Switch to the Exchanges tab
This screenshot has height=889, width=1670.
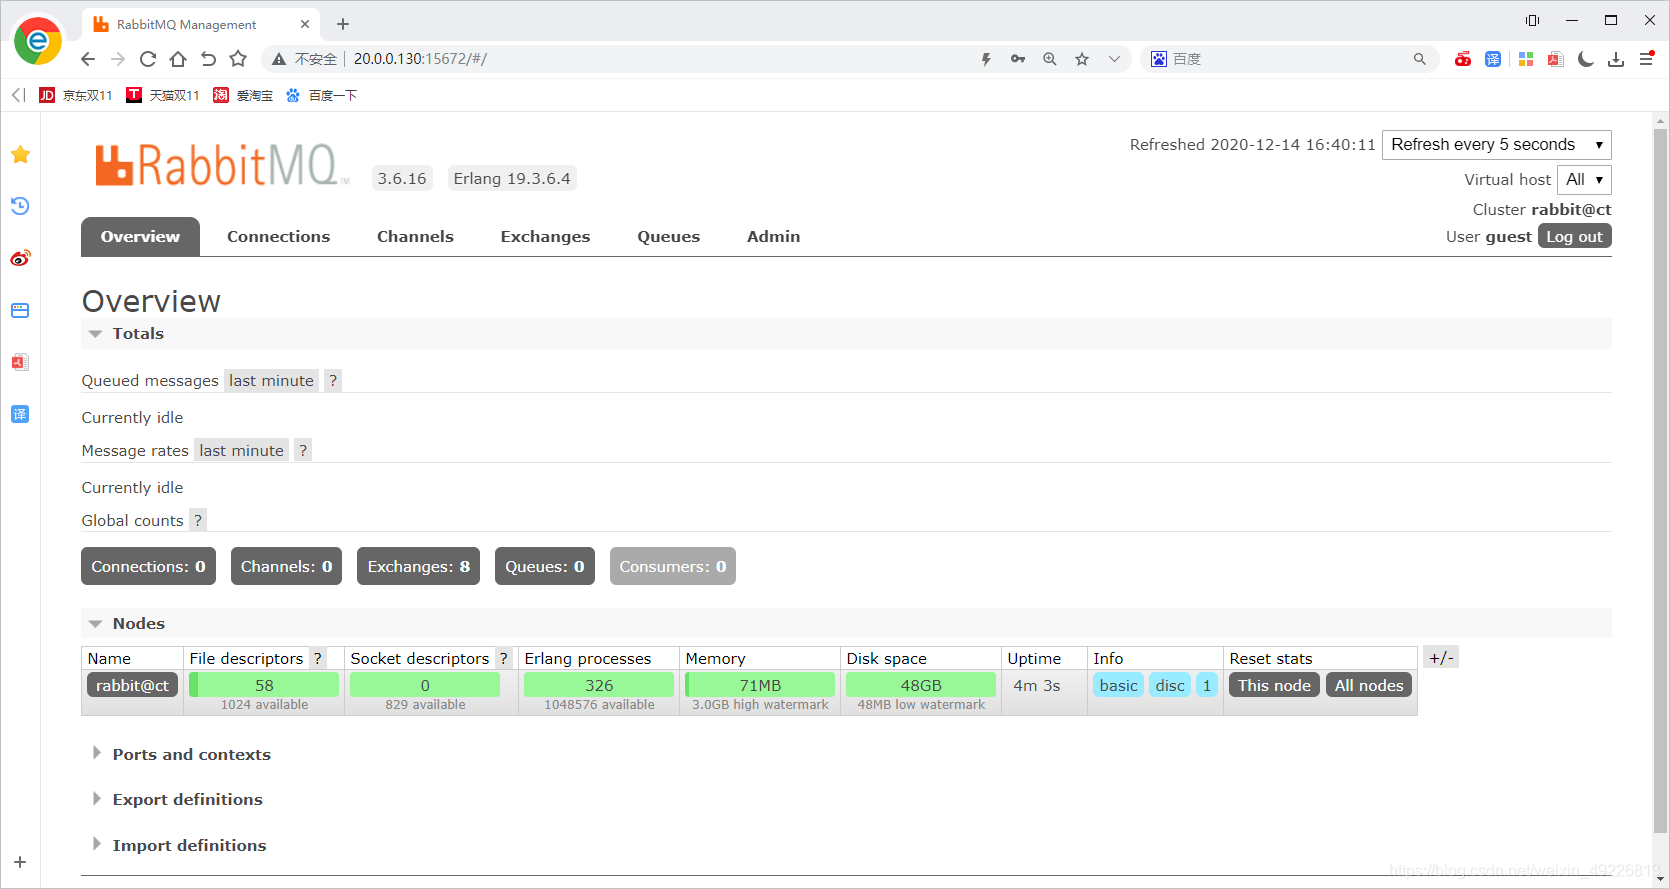pos(545,237)
